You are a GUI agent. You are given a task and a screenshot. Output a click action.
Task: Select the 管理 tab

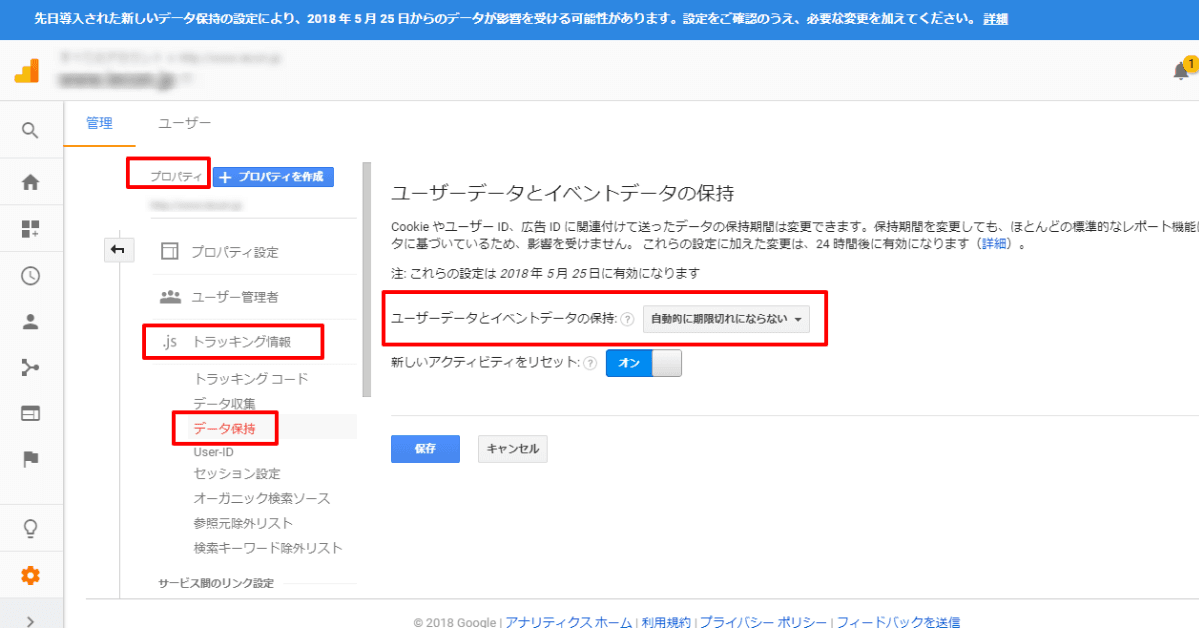(x=99, y=123)
